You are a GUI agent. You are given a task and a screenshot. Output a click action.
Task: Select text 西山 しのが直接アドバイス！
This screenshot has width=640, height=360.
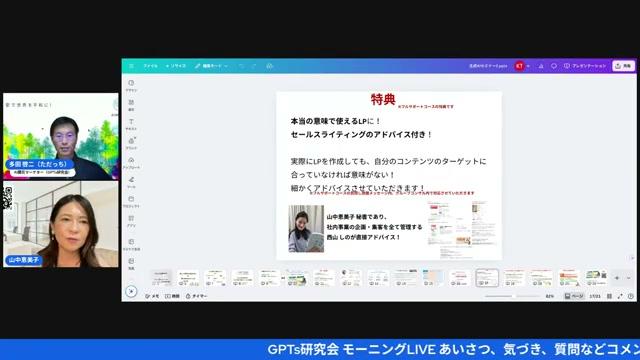click(x=363, y=237)
